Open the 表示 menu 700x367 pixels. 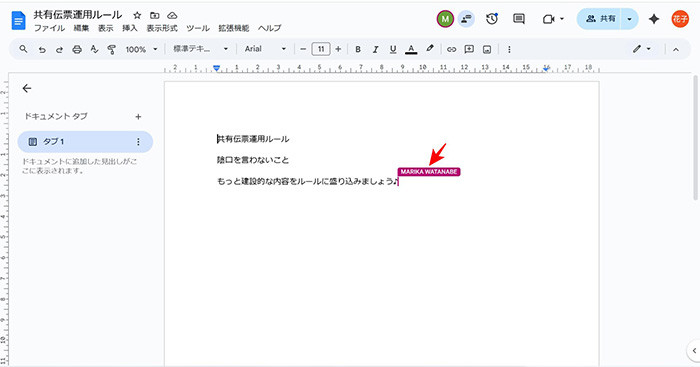106,28
